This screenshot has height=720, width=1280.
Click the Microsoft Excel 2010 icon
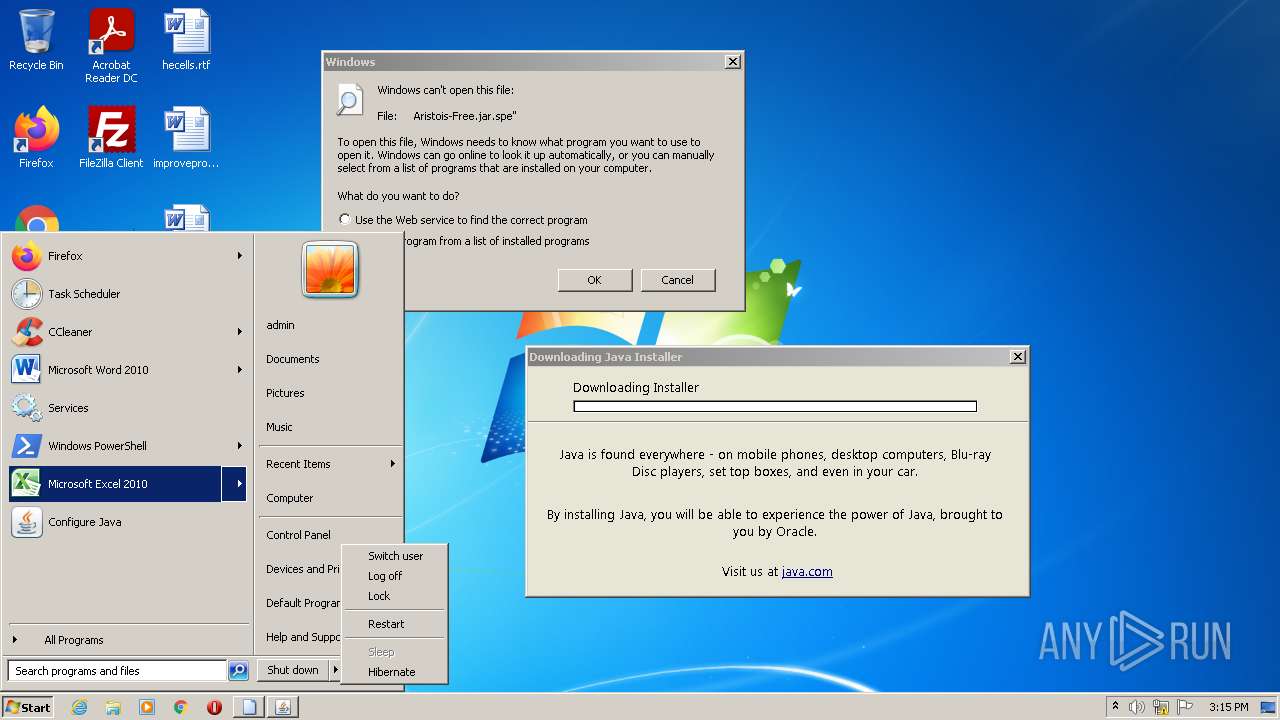[27, 484]
